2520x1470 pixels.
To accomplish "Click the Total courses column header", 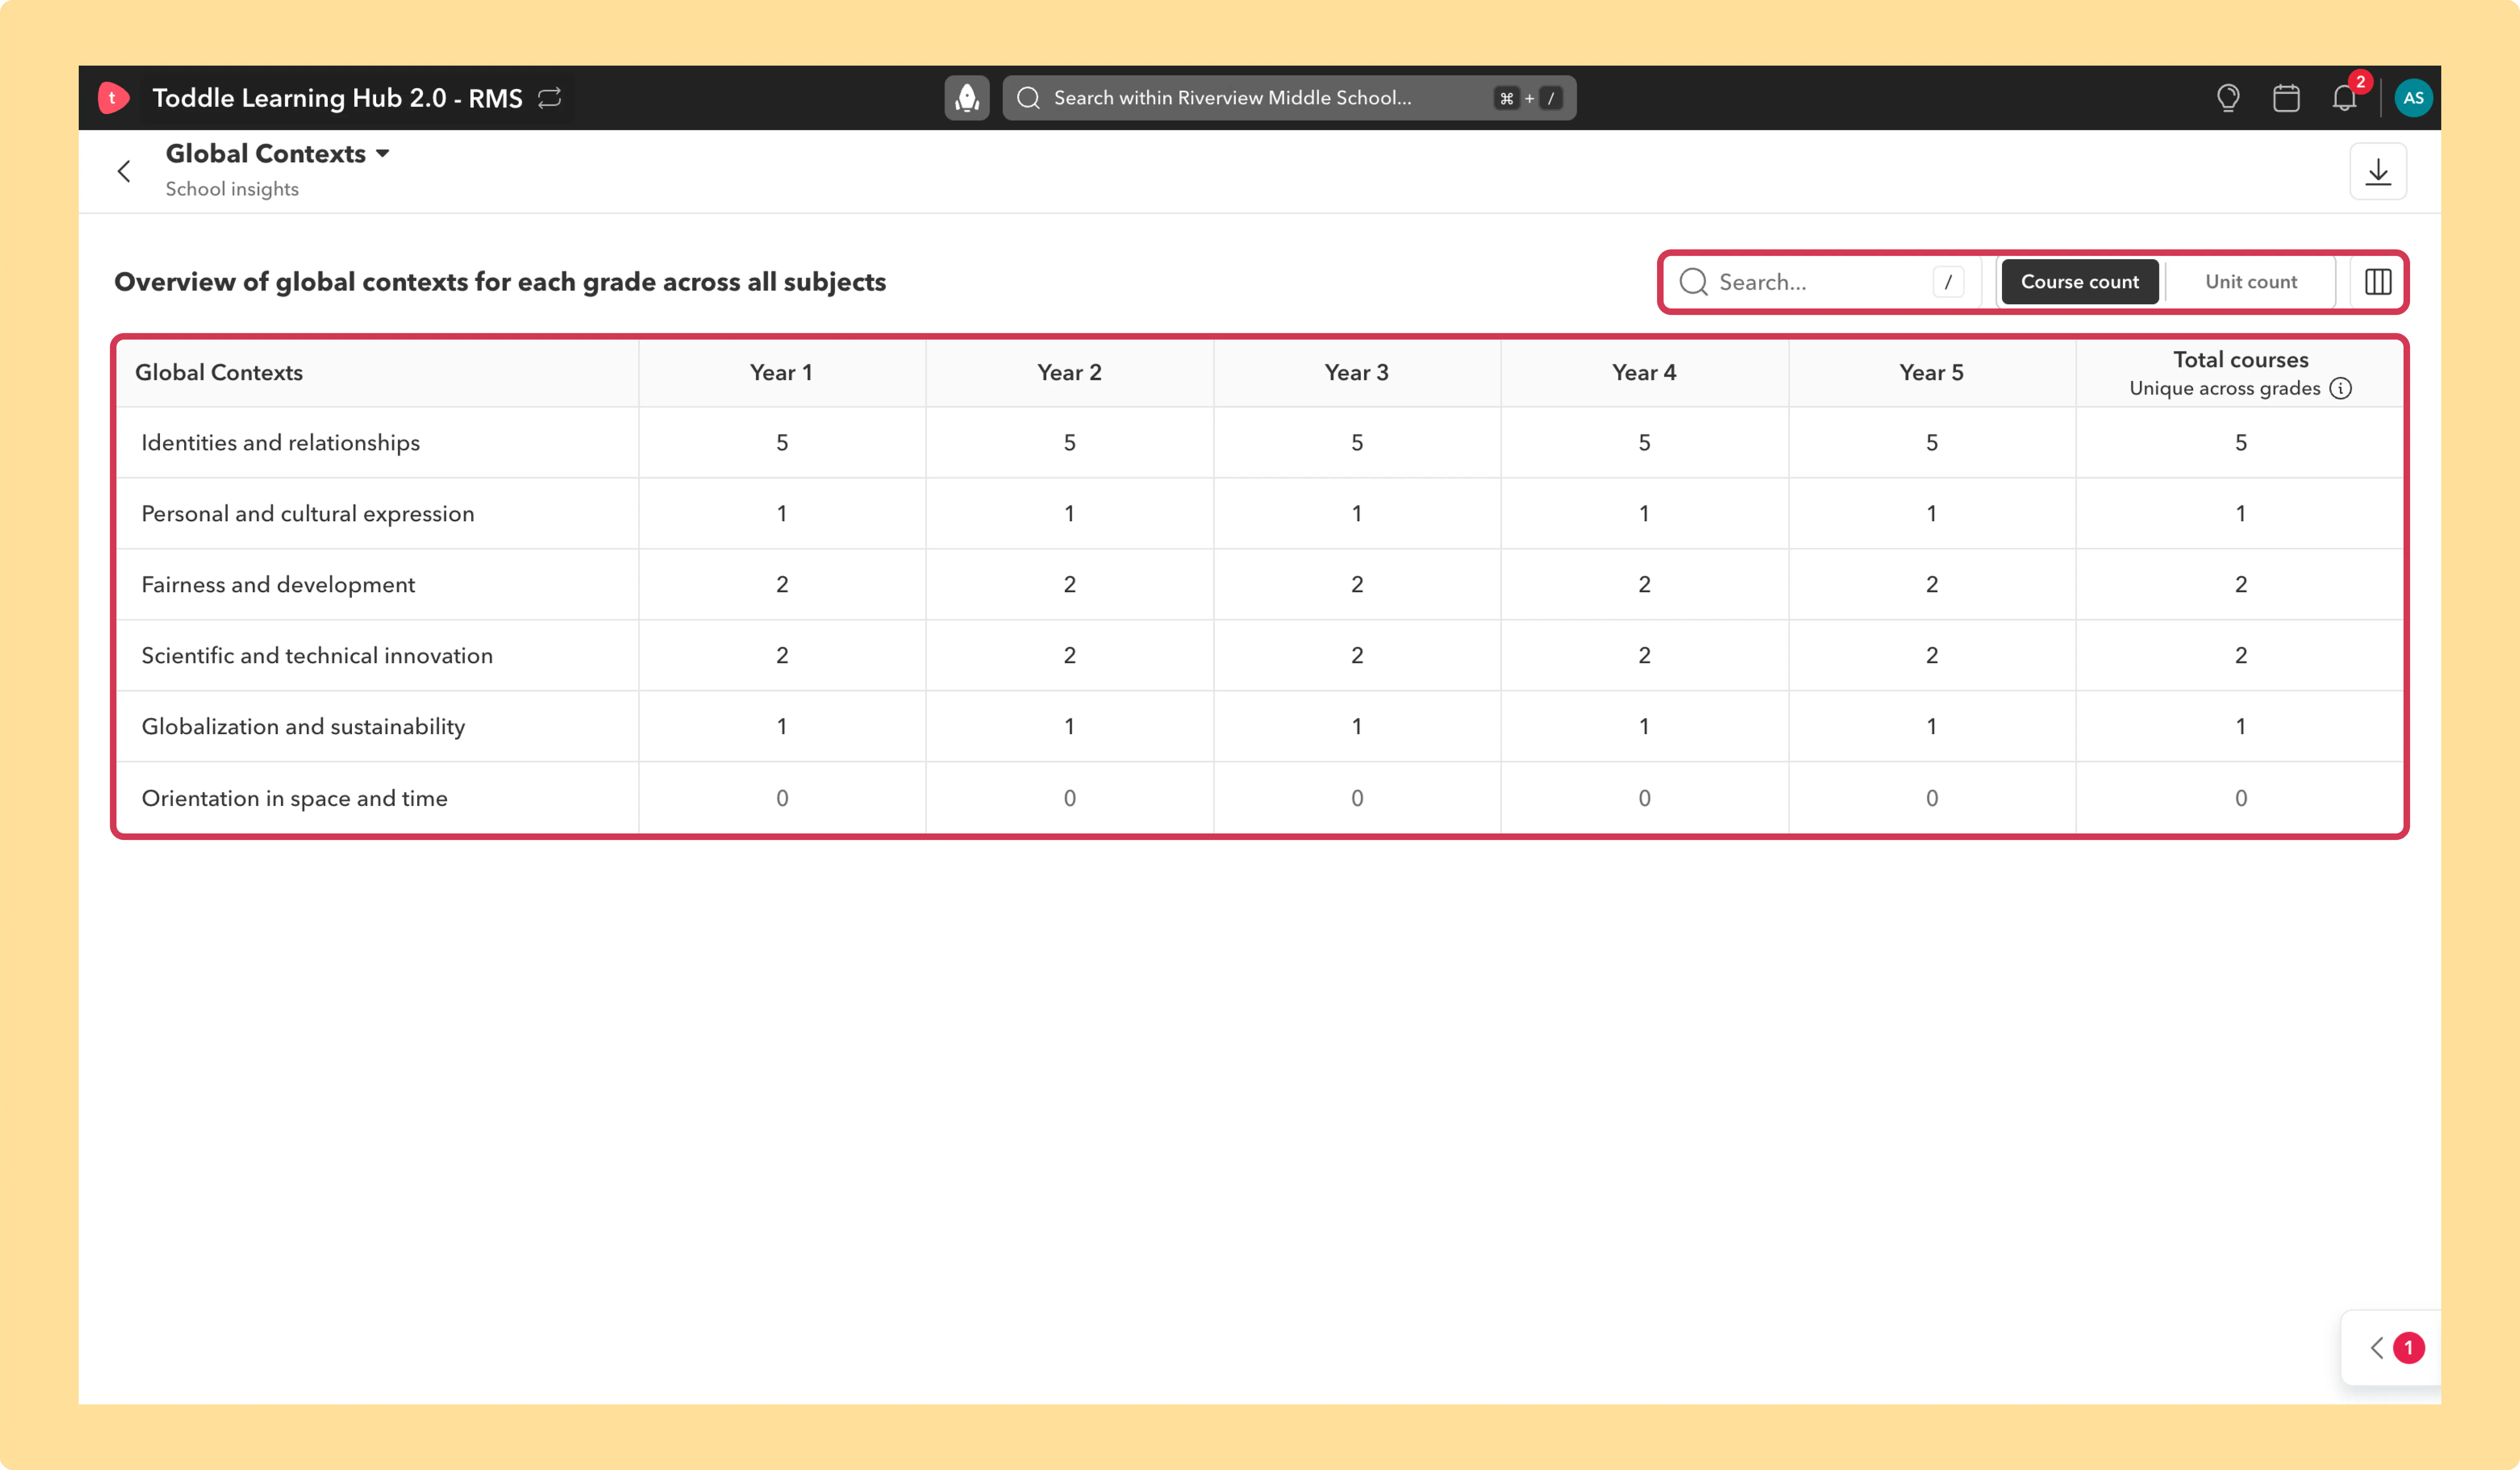I will point(2240,372).
